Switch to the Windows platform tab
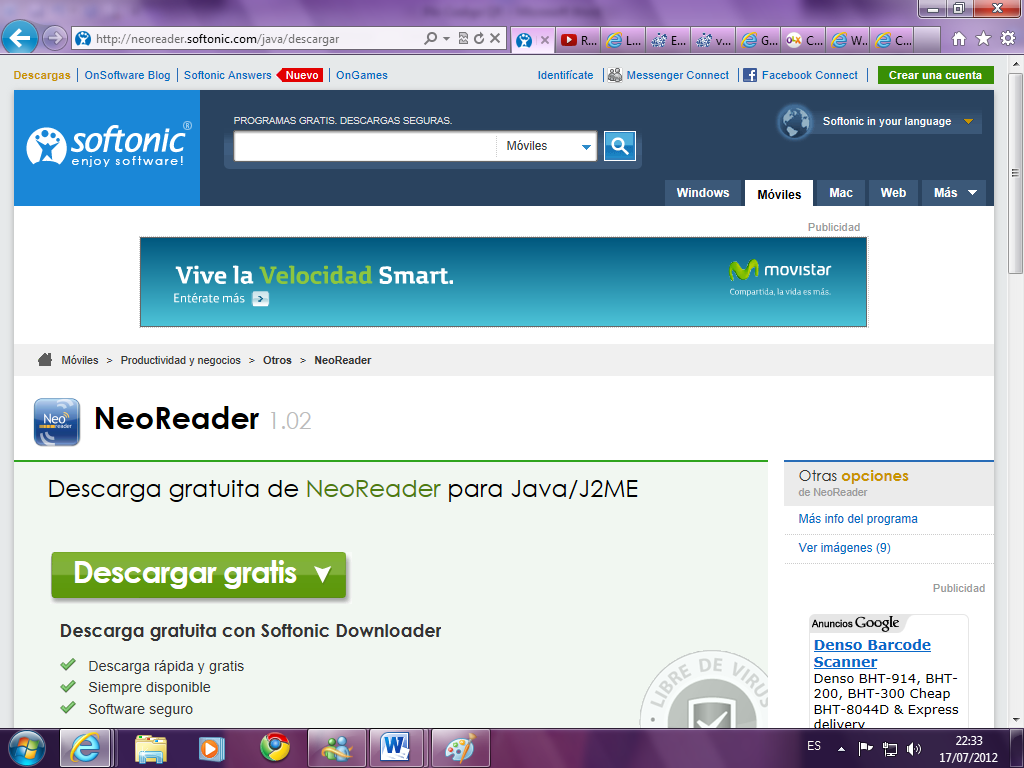Image resolution: width=1024 pixels, height=768 pixels. 702,193
